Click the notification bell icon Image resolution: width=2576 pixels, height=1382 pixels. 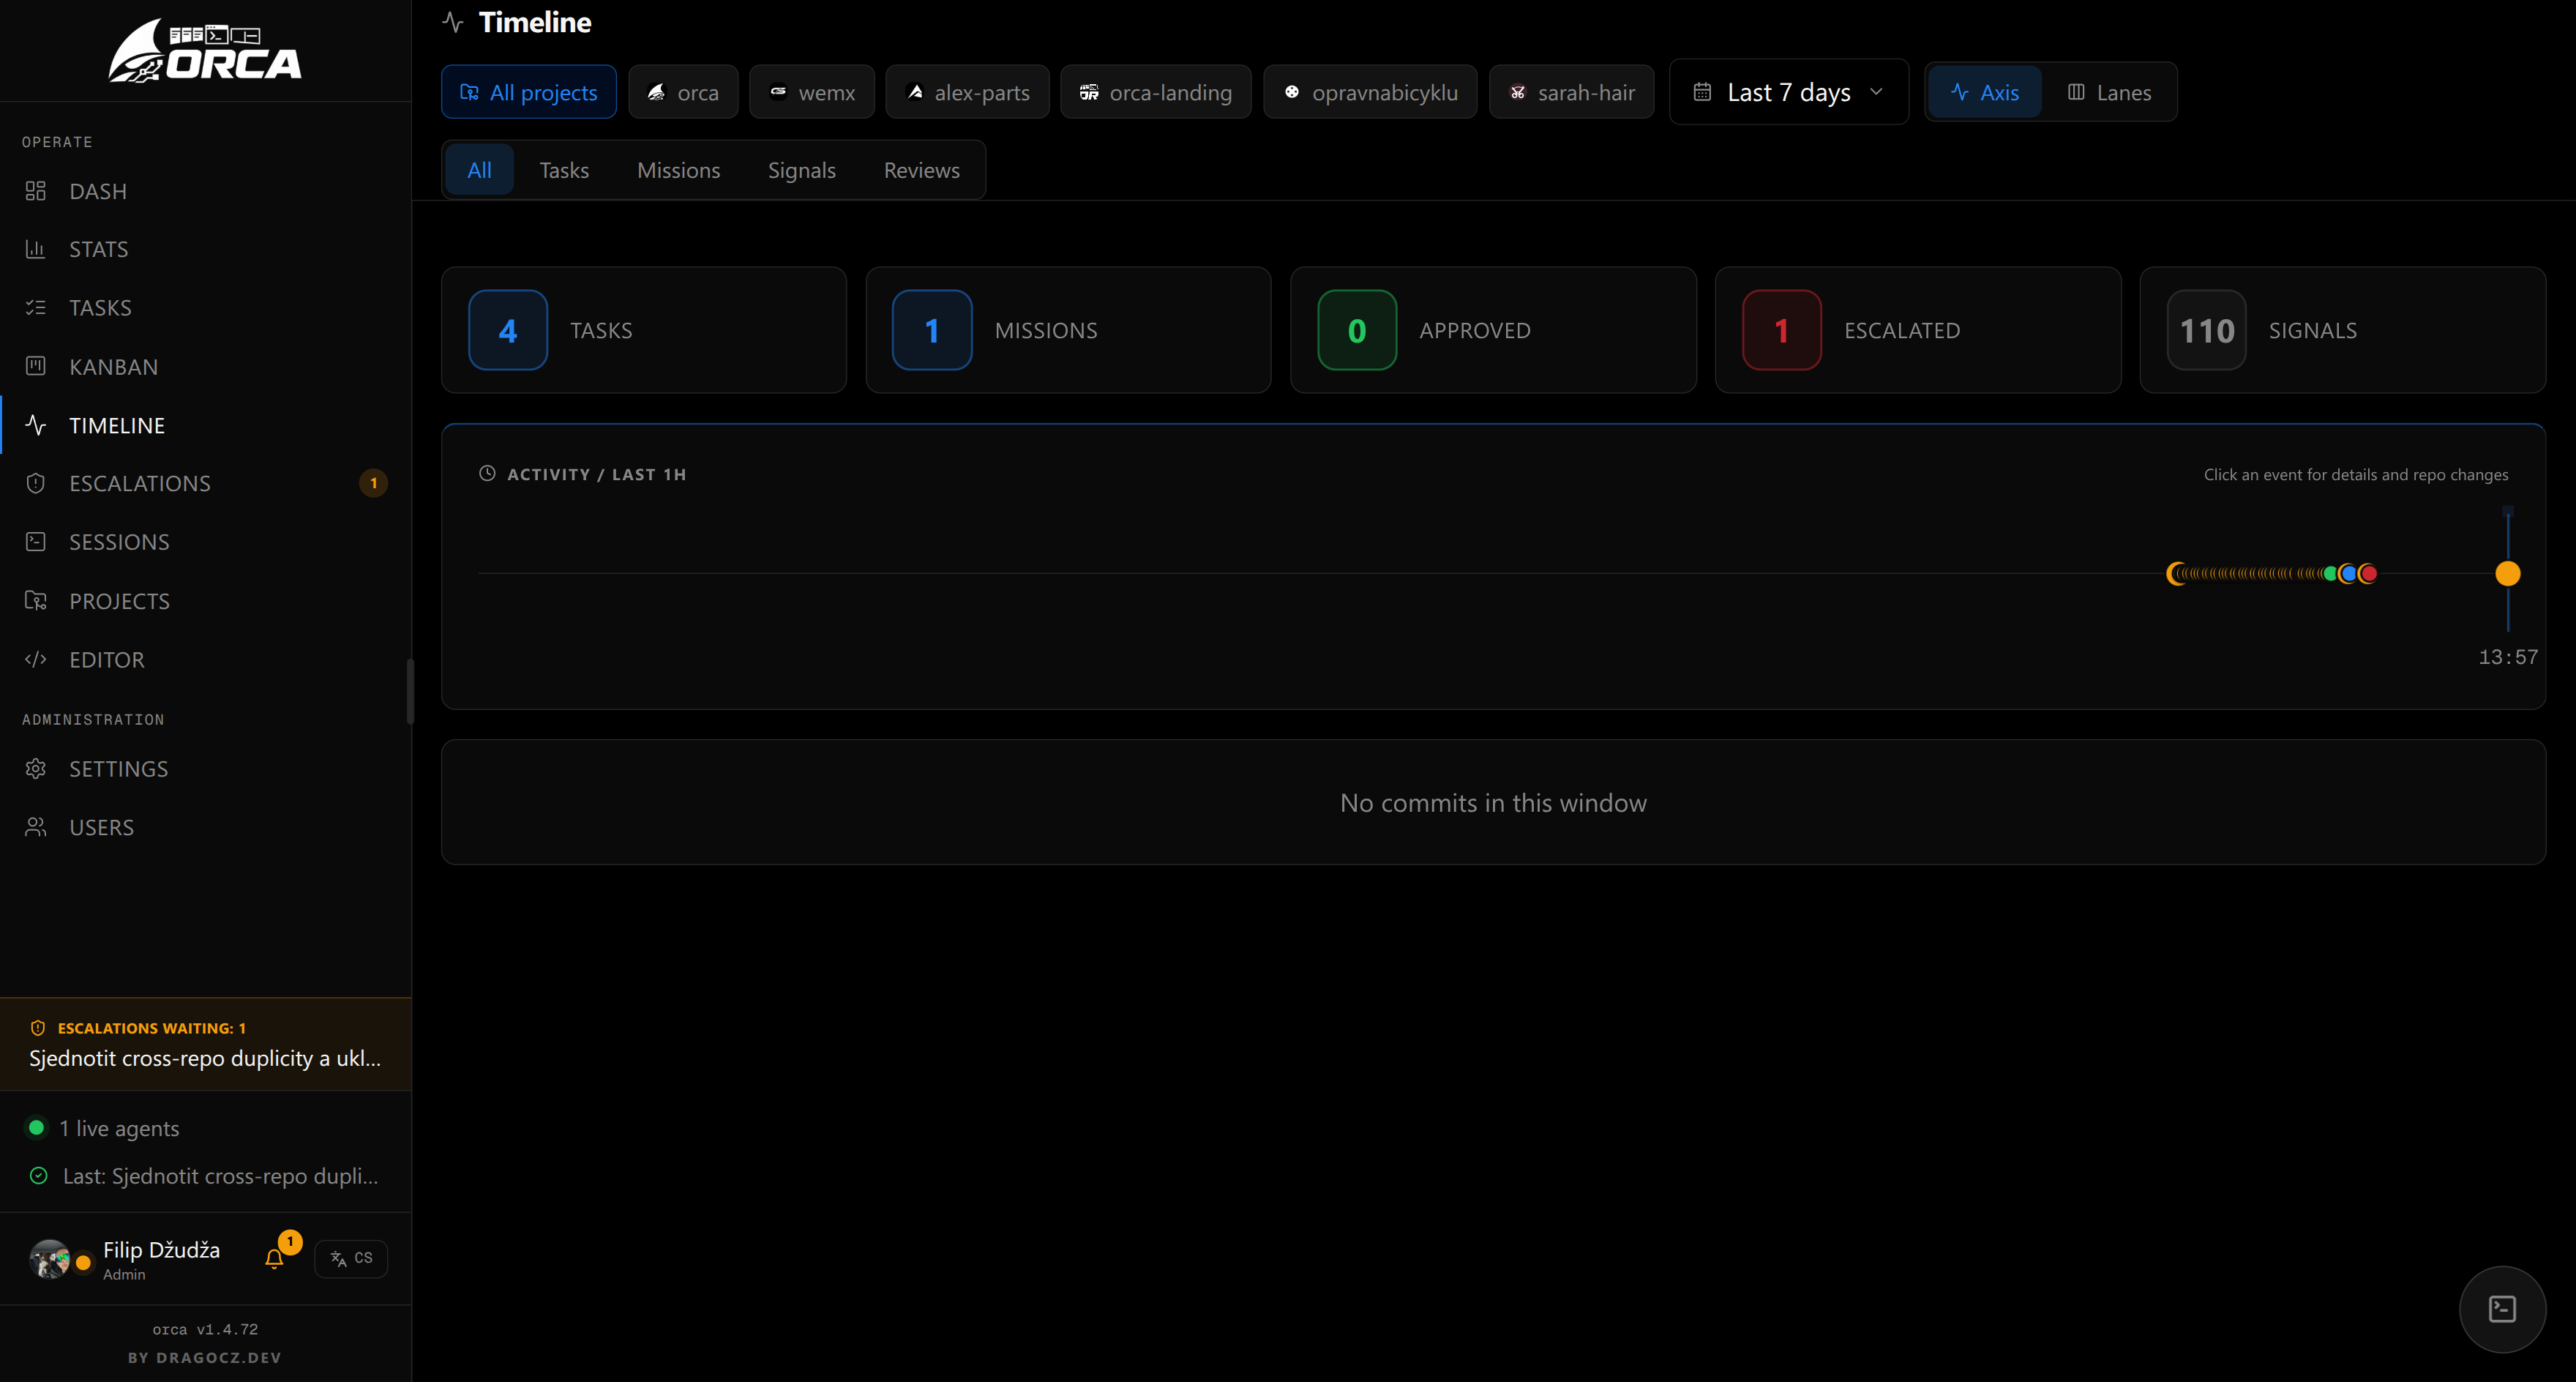pyautogui.click(x=274, y=1259)
